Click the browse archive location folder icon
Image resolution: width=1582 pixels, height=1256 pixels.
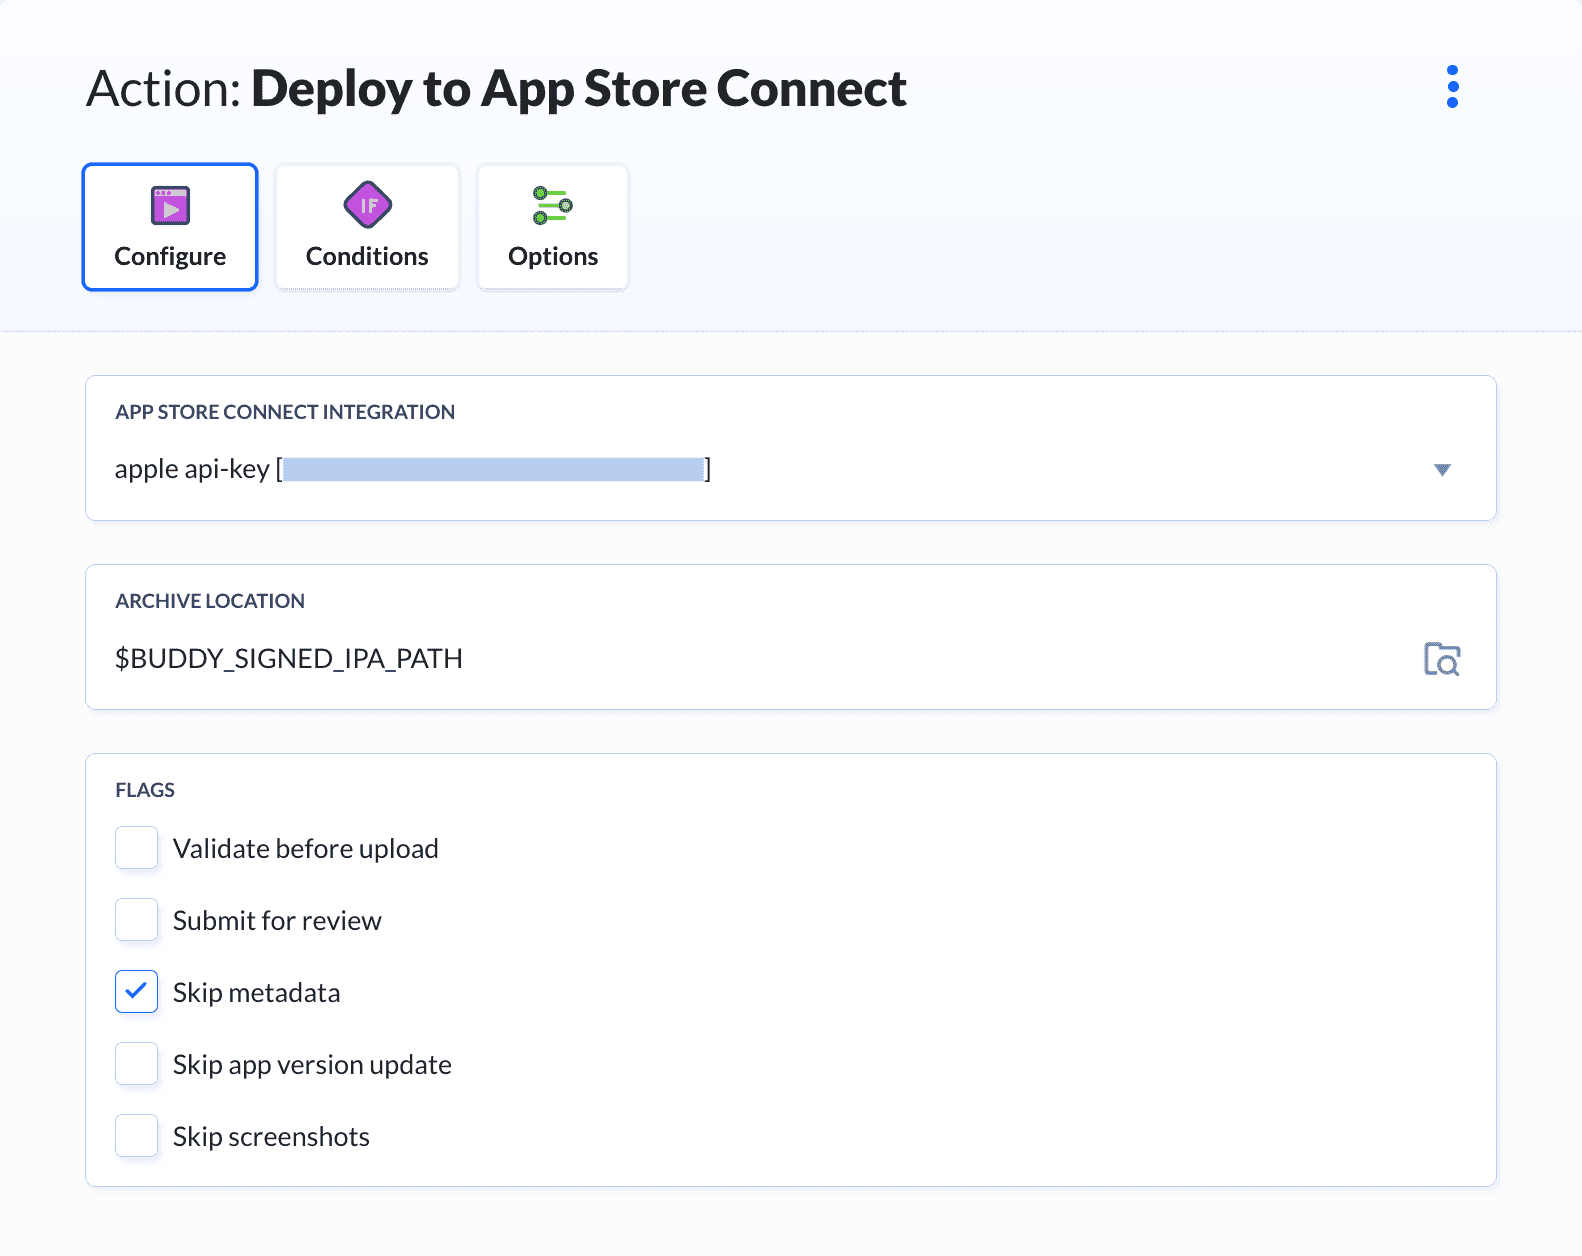point(1442,659)
